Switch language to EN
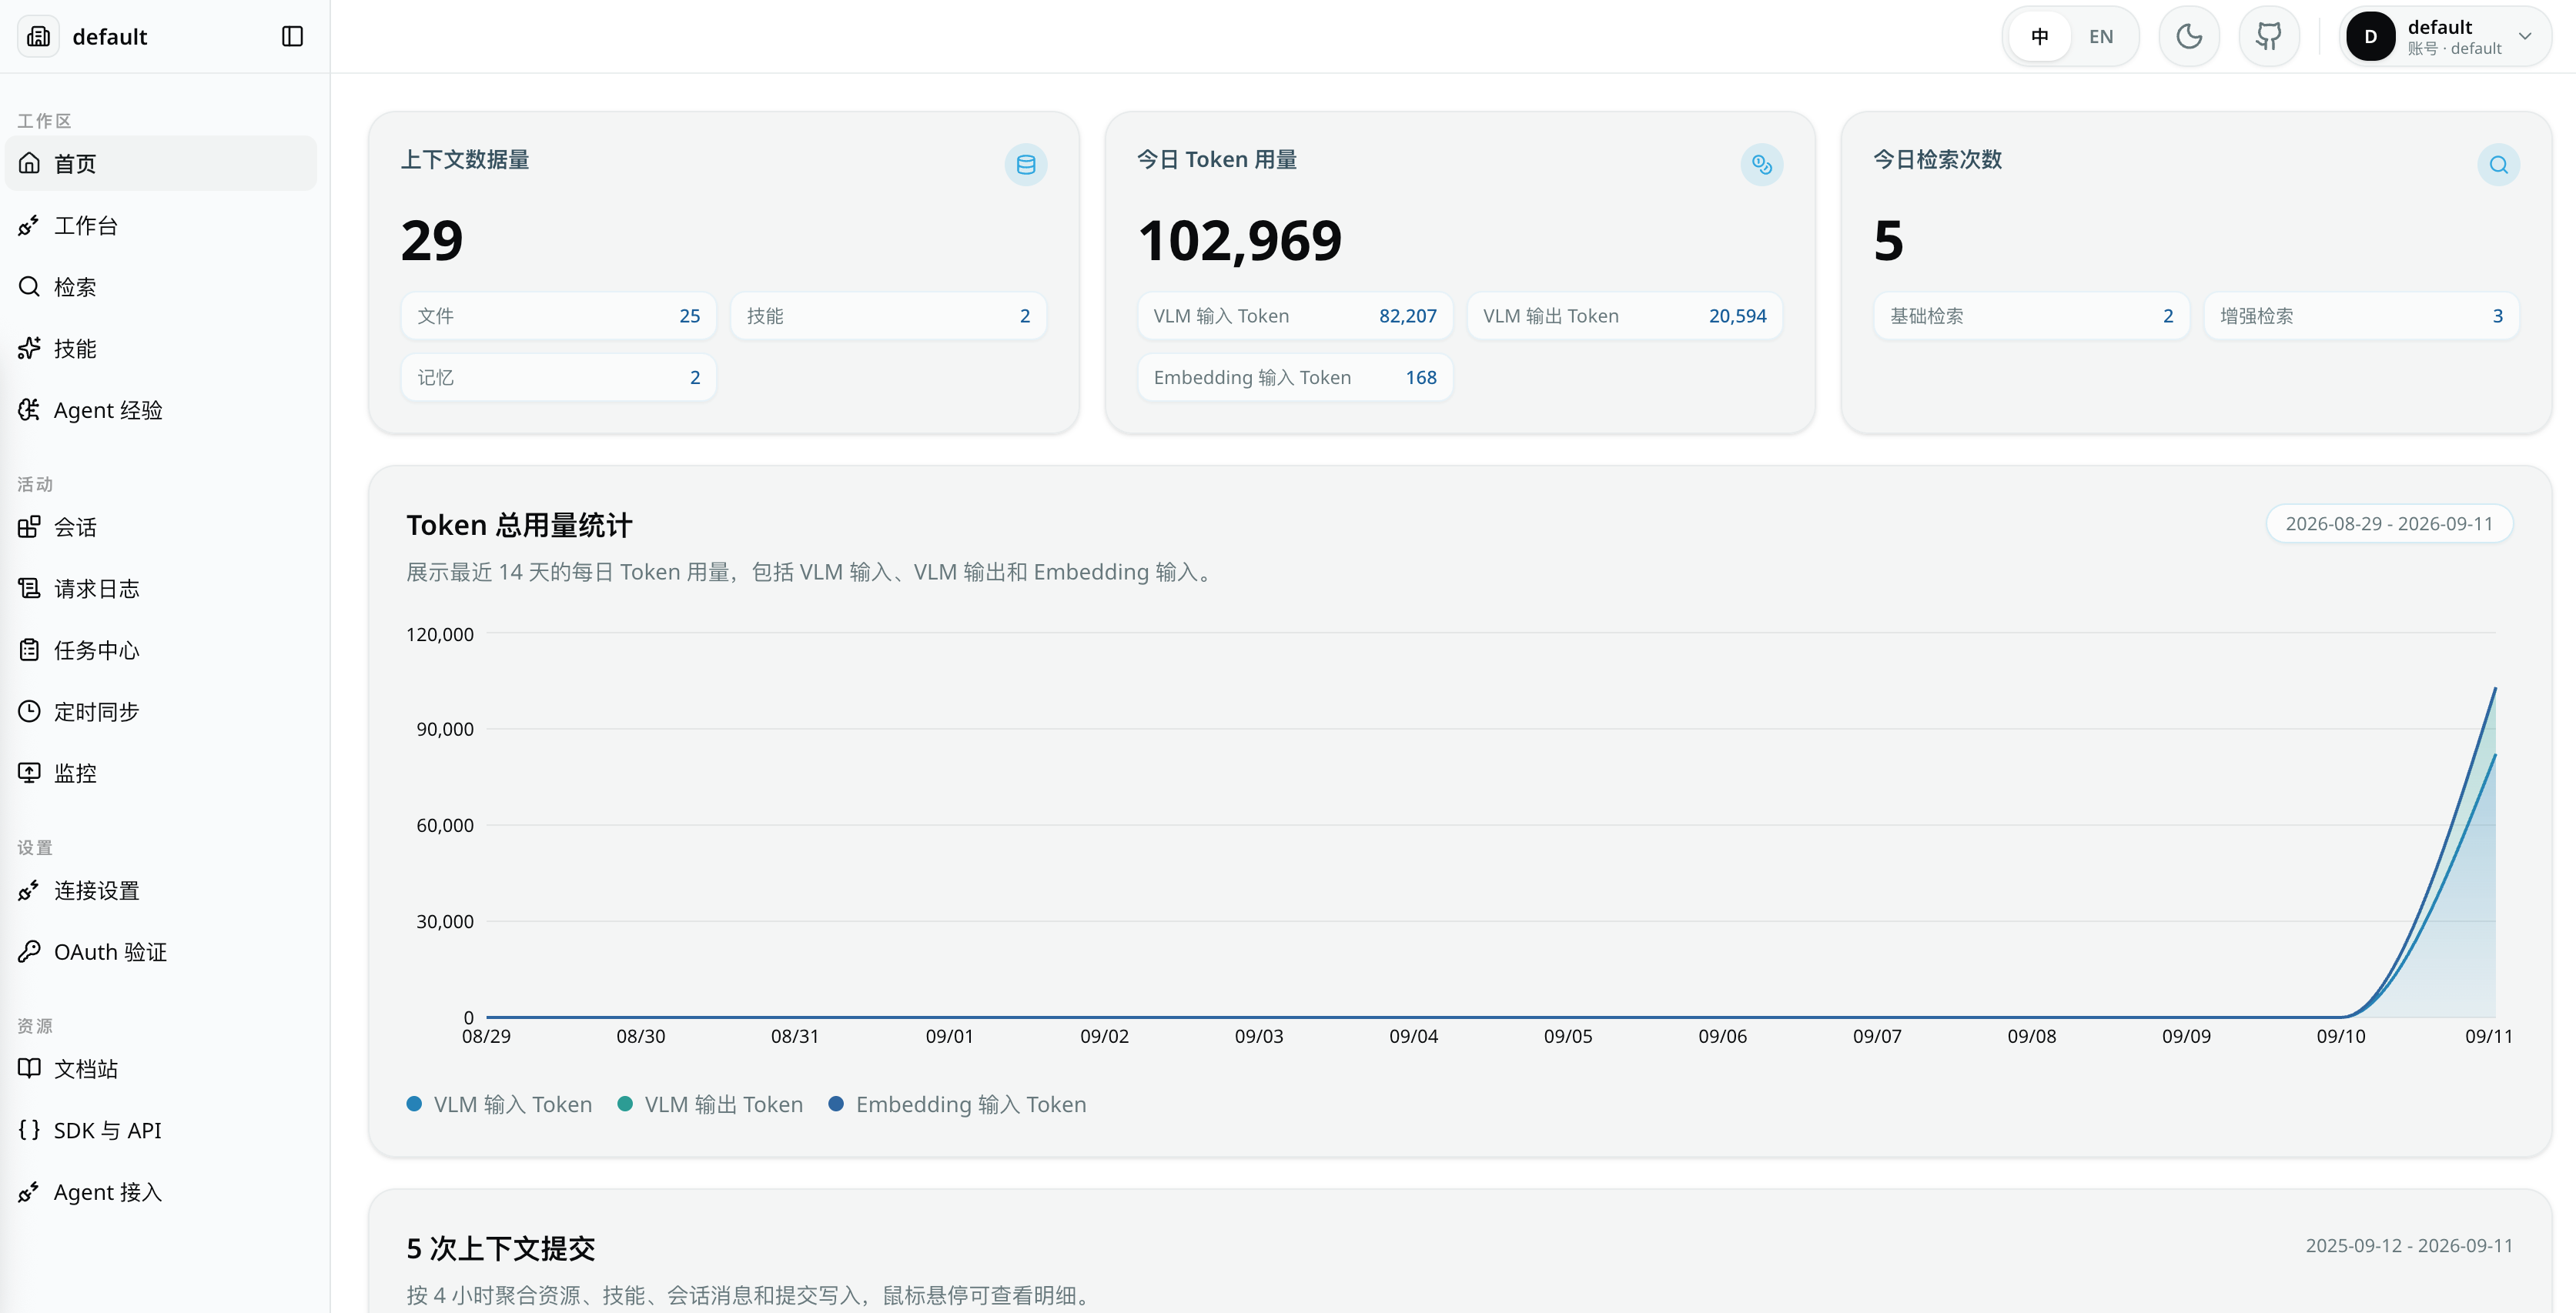Viewport: 2576px width, 1313px height. [x=2101, y=37]
